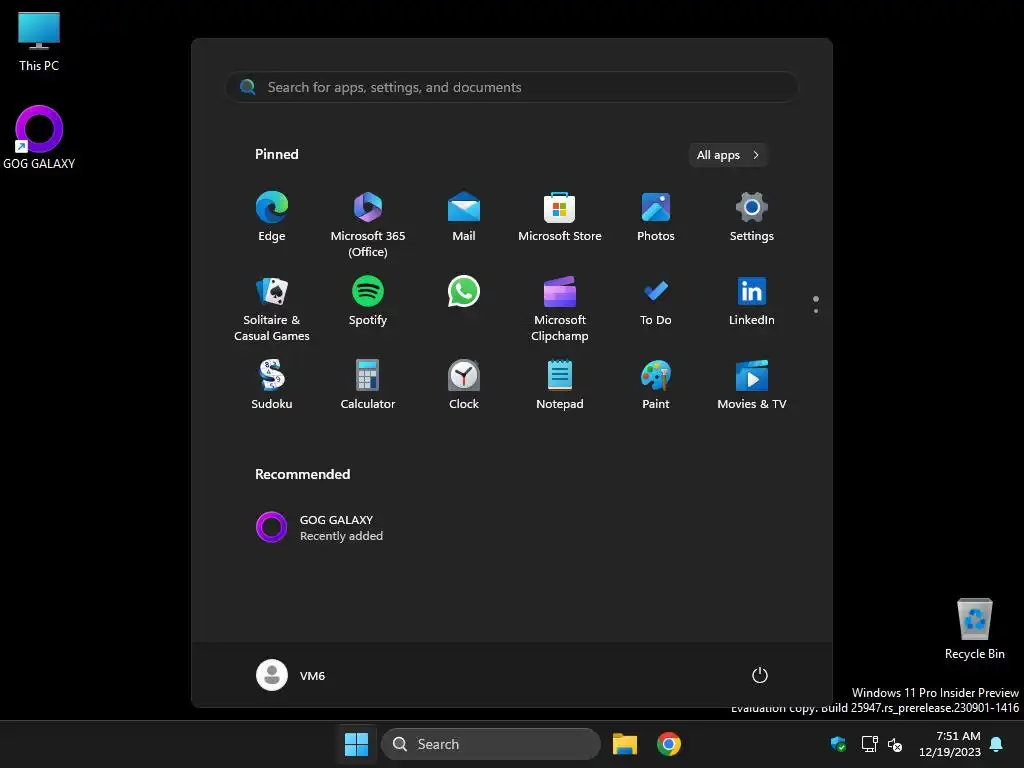Image resolution: width=1024 pixels, height=768 pixels.
Task: Launch the To Do app
Action: click(x=656, y=301)
